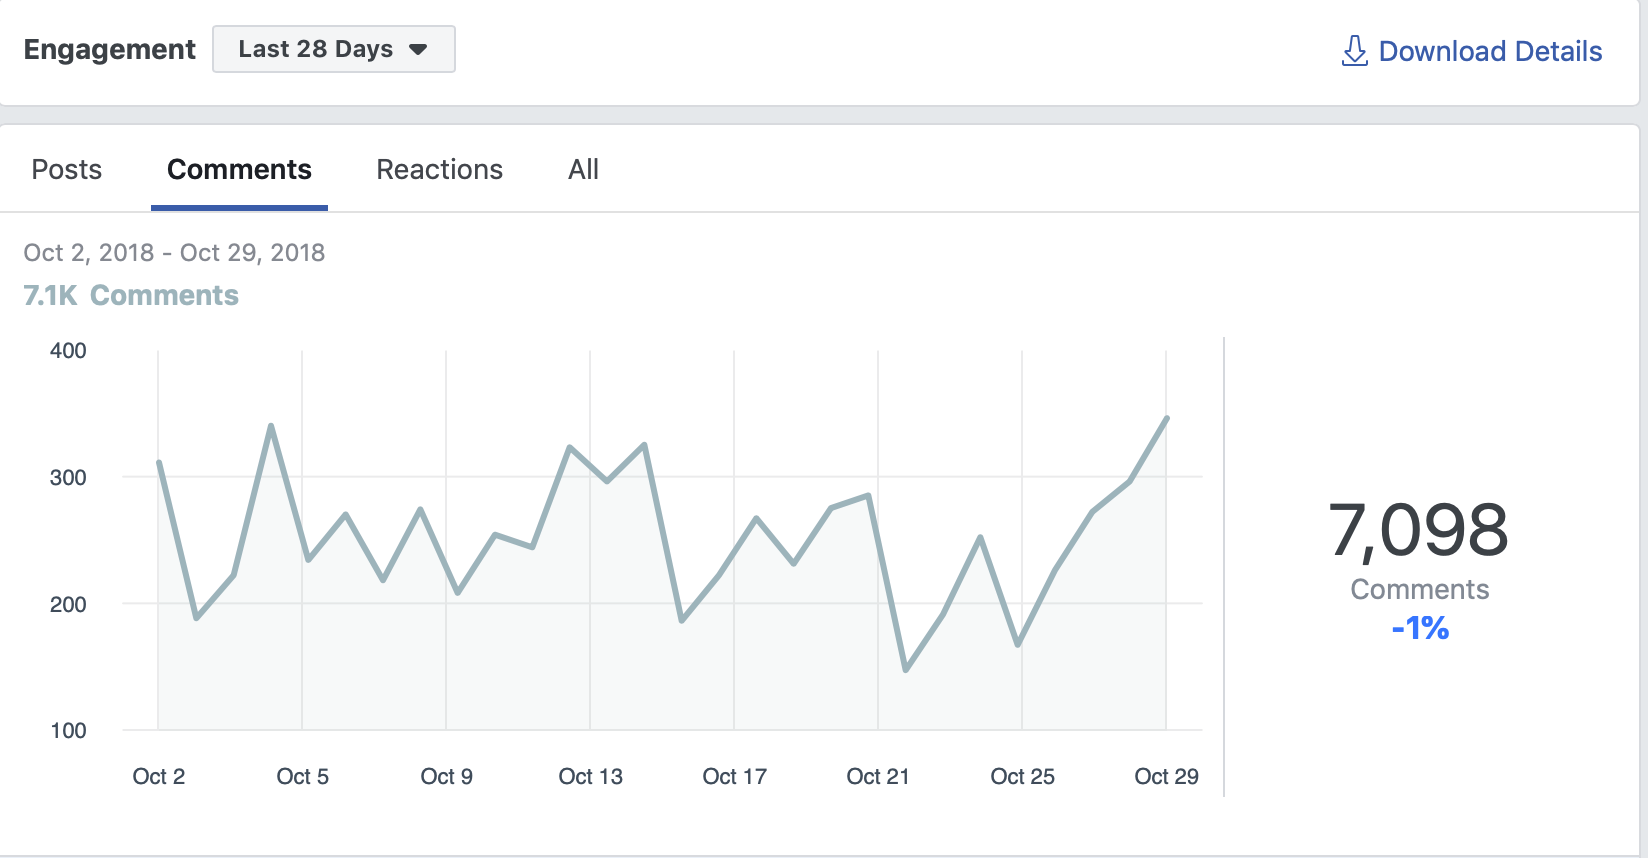Open the Last 28 Days dropdown

333,49
